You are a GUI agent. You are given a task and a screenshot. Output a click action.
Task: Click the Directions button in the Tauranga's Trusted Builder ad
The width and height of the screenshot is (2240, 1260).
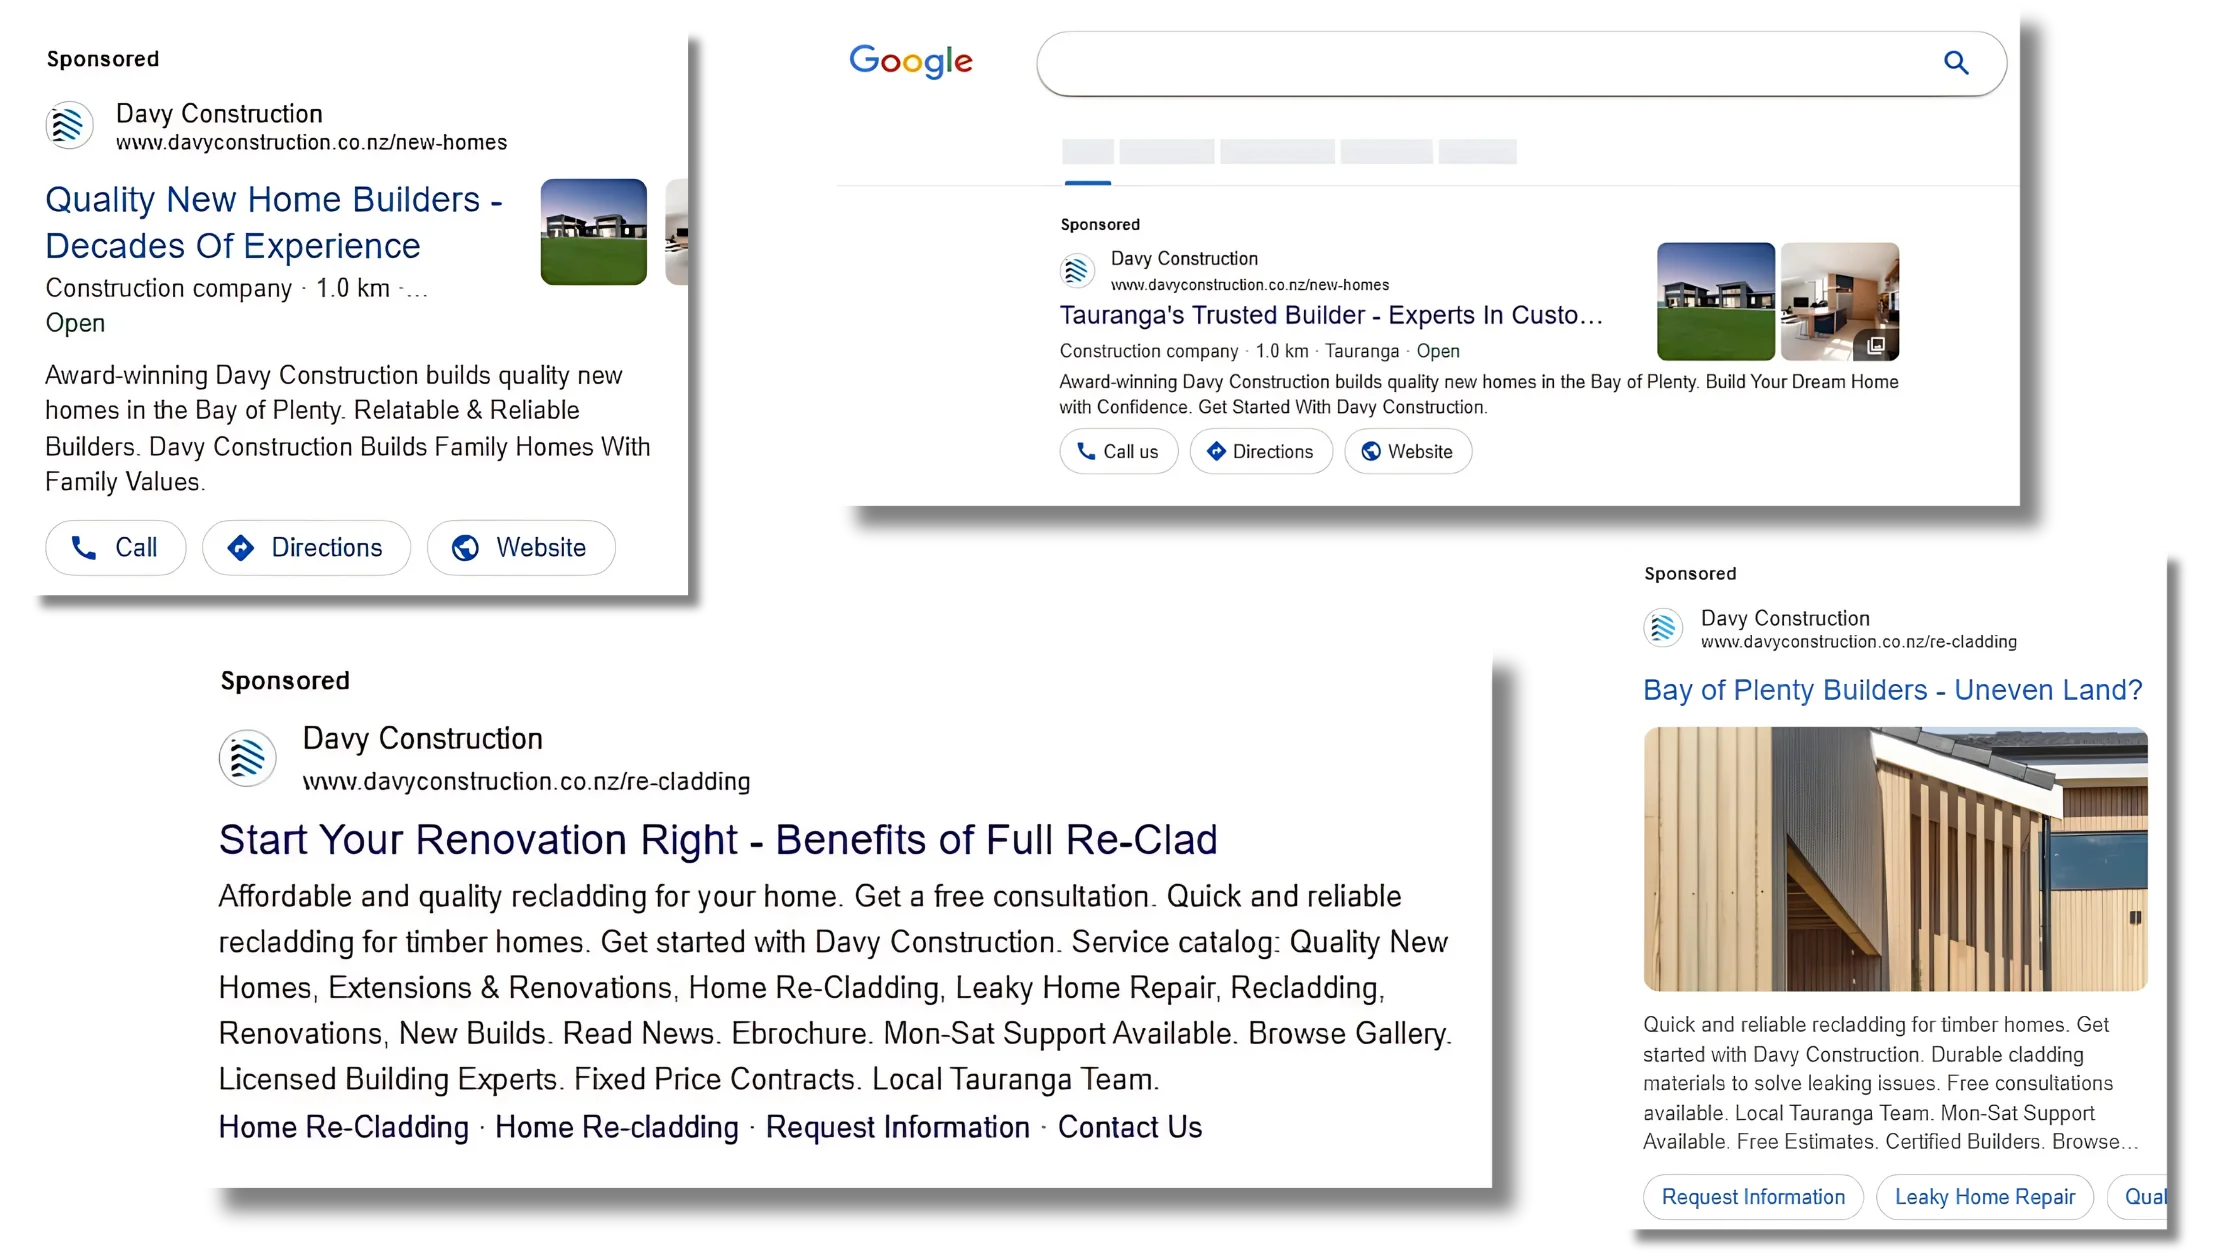click(x=1260, y=452)
